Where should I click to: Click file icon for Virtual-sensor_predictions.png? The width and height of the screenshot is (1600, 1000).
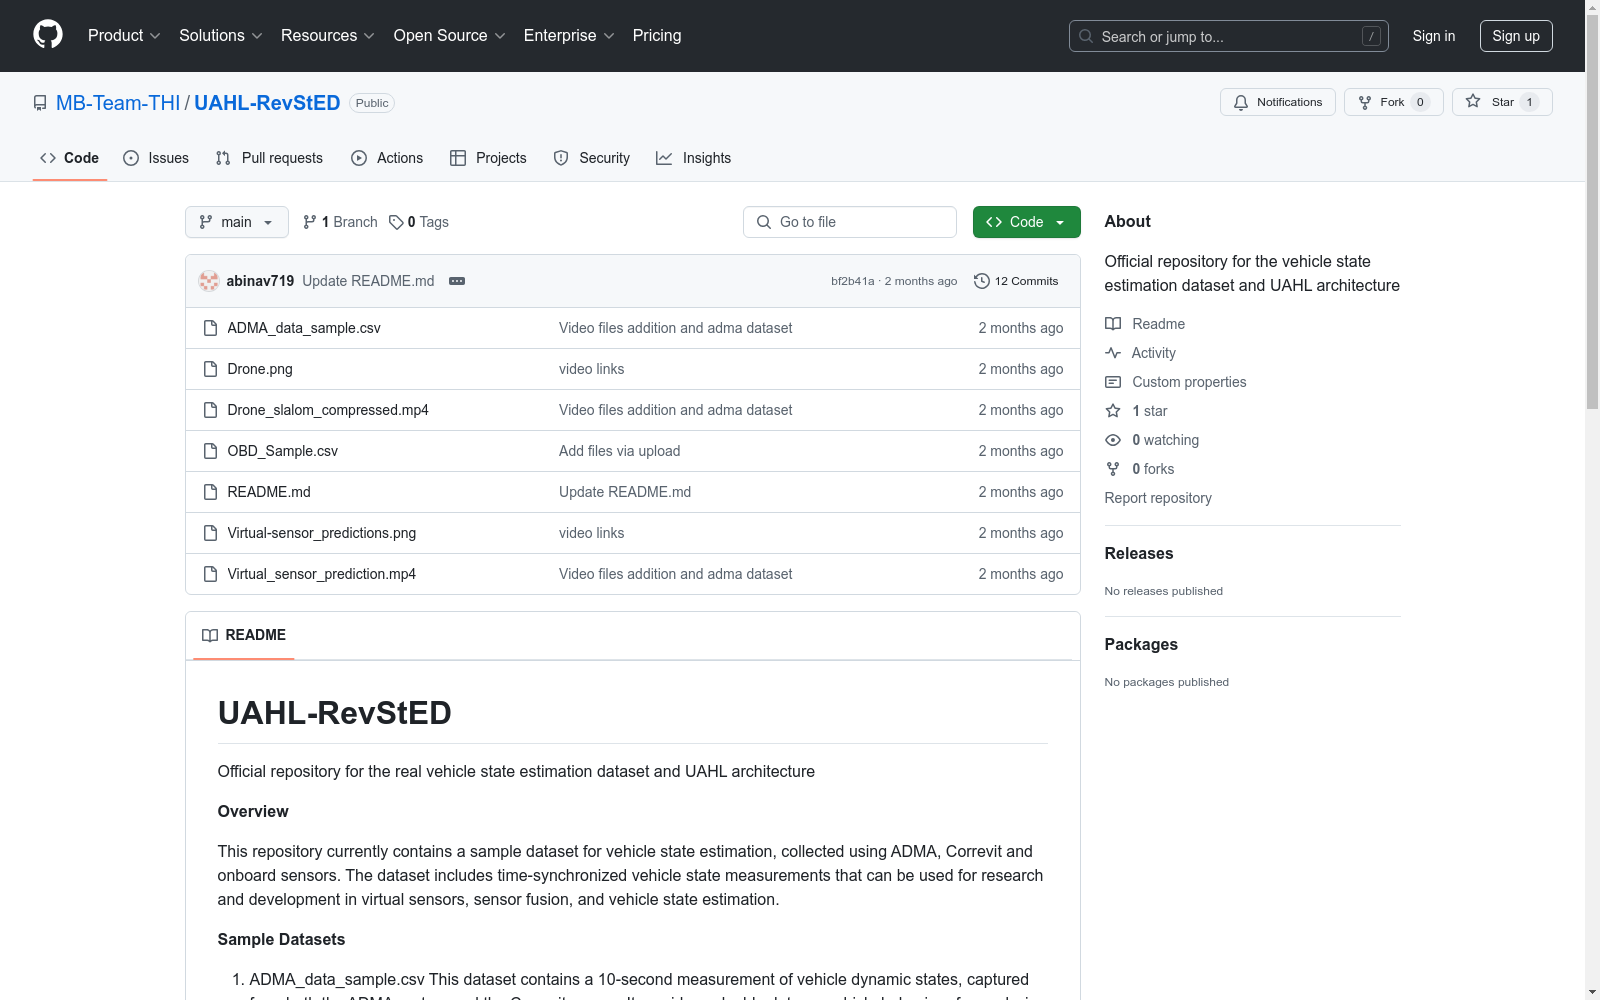point(210,533)
